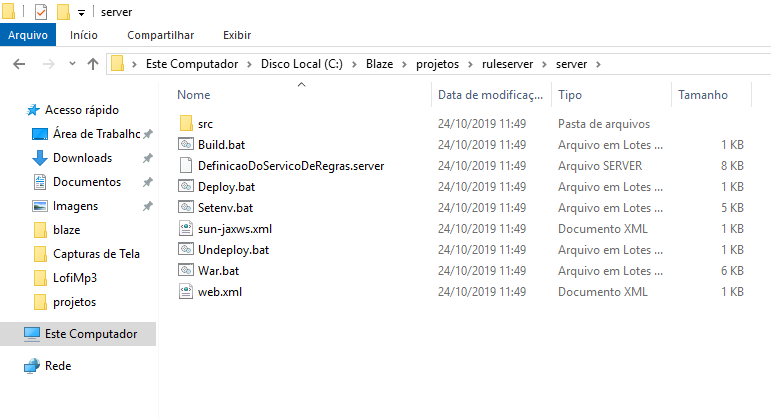Image resolution: width=771 pixels, height=419 pixels.
Task: Unpin Documentos pin icon
Action: click(148, 182)
